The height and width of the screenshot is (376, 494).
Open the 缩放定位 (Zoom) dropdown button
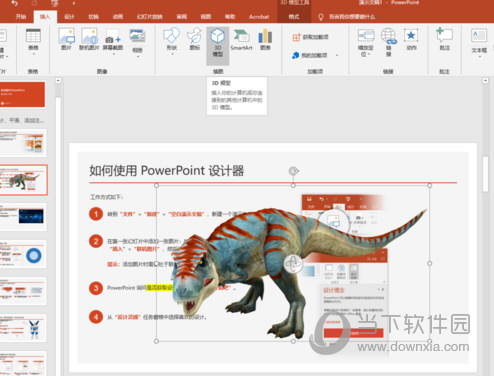coord(366,43)
